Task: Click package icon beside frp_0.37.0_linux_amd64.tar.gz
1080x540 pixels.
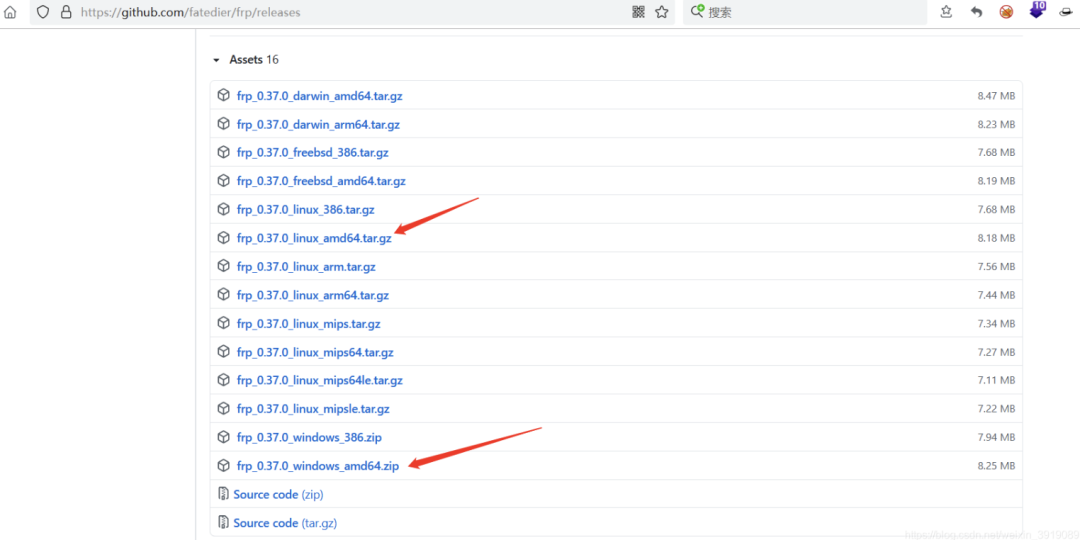Action: tap(223, 238)
